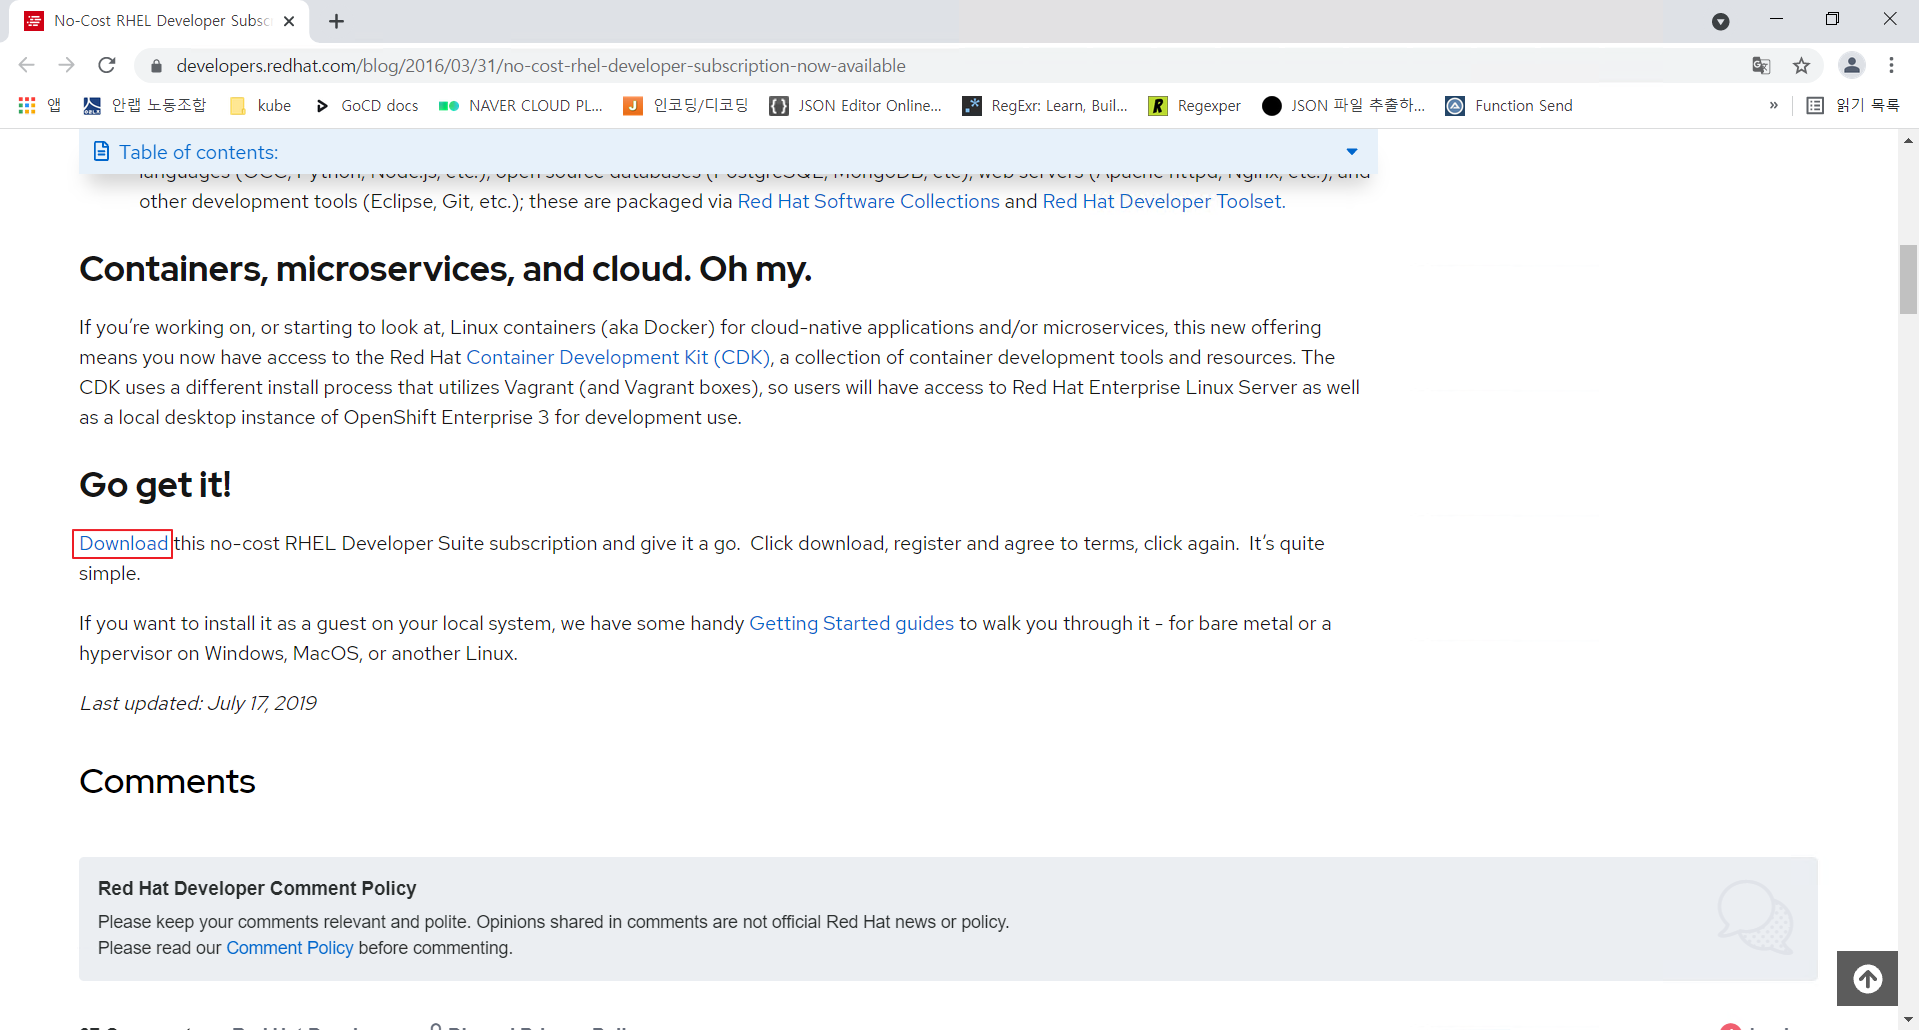Screen dimensions: 1919x1030
Task: Open the JSON 파일 추출하... bookmark
Action: click(x=1343, y=105)
